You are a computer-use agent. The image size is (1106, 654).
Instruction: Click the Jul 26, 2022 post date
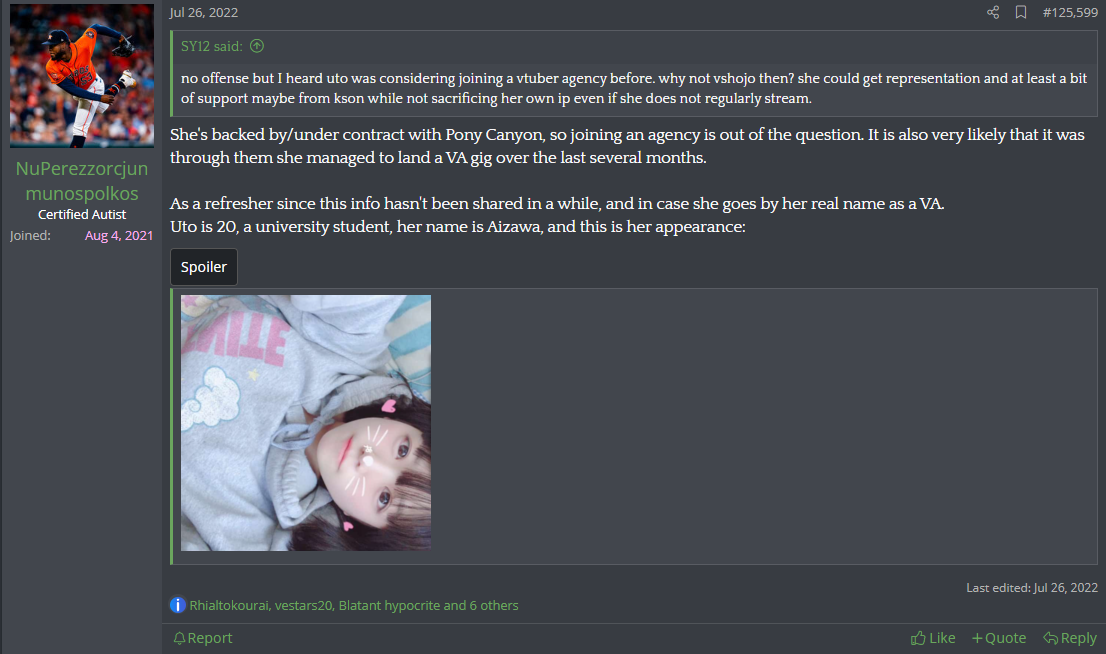coord(203,12)
